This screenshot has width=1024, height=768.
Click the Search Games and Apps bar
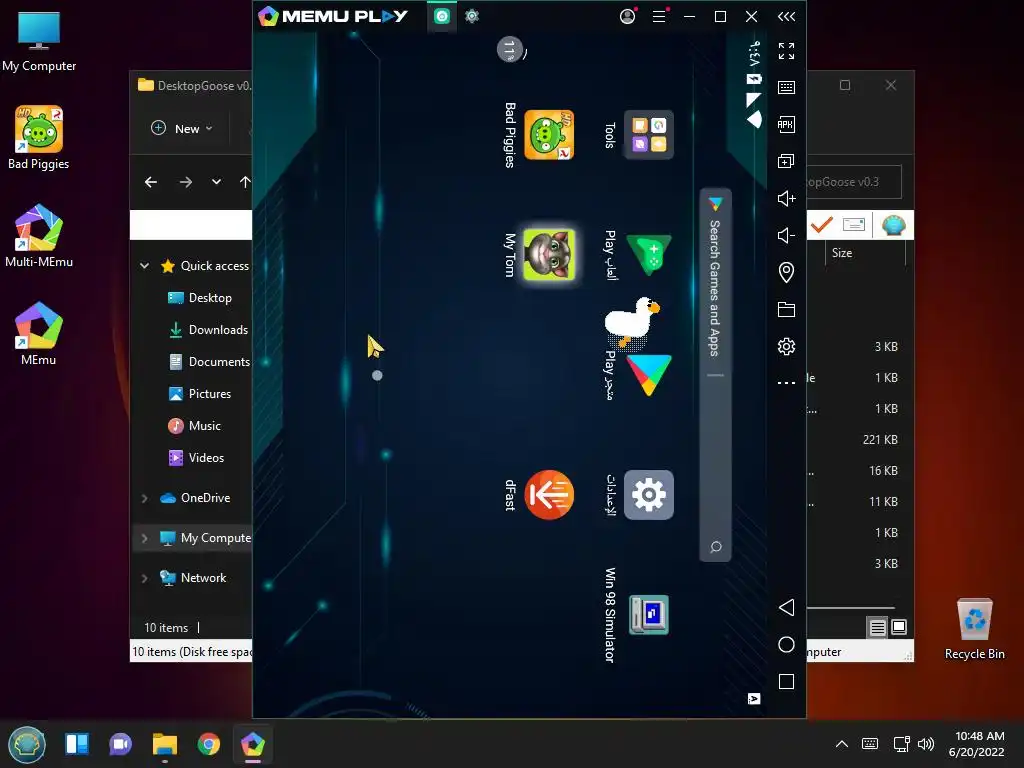point(715,375)
